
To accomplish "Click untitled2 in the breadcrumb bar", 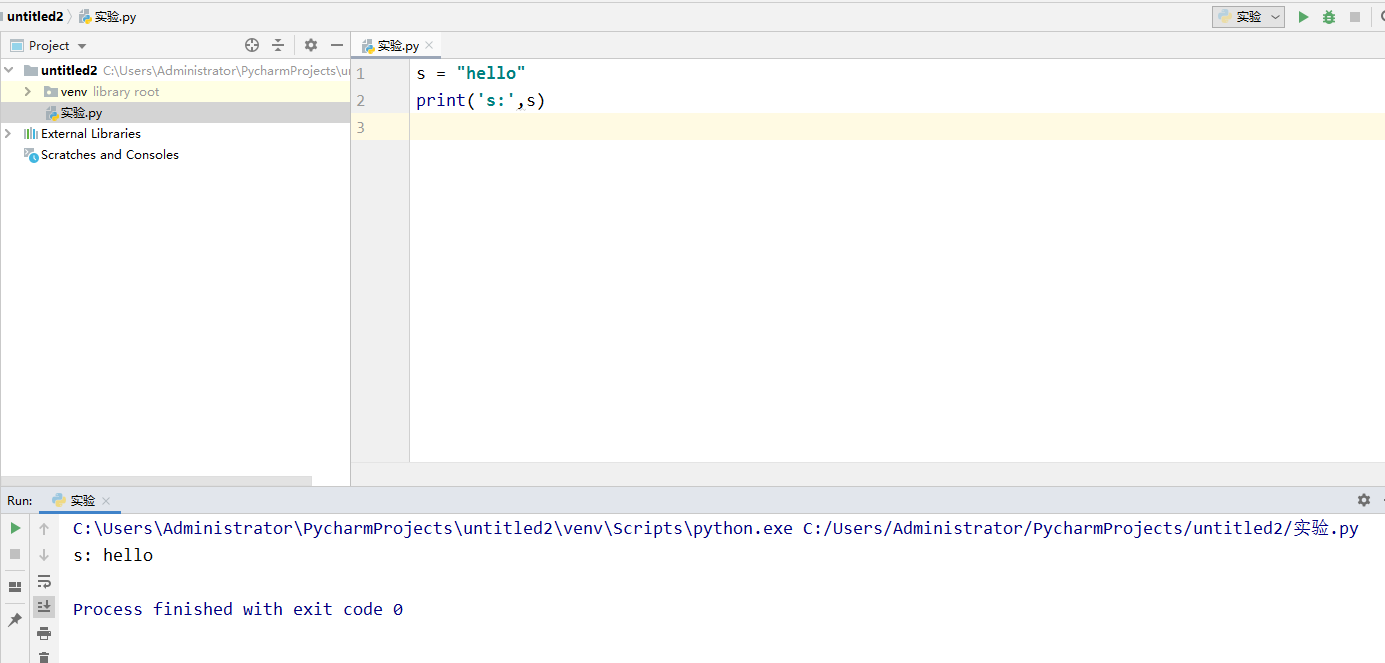I will (x=35, y=17).
